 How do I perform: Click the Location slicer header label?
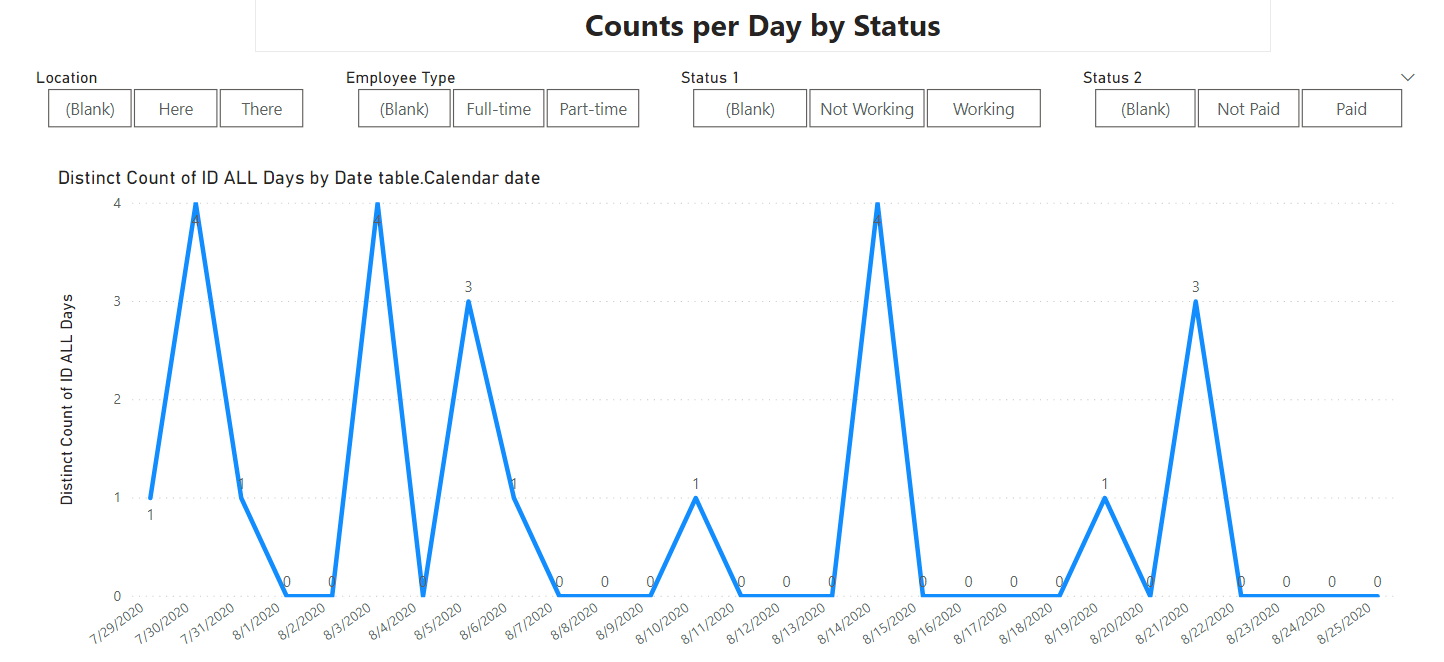pyautogui.click(x=67, y=78)
